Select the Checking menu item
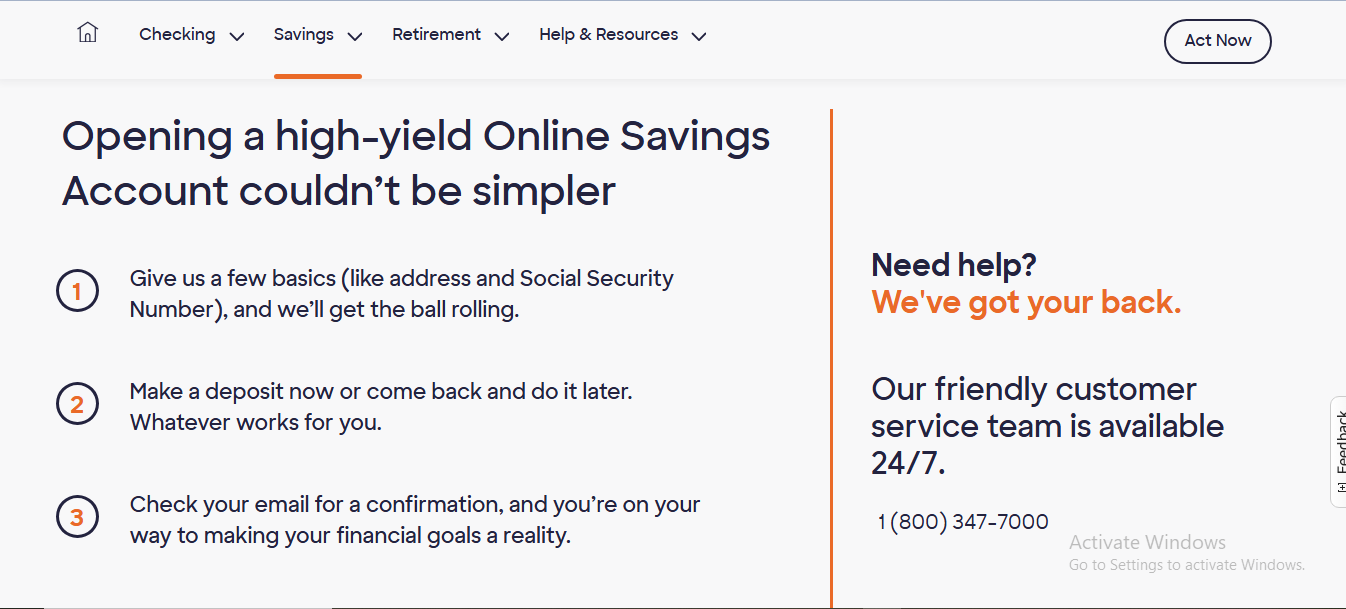The image size is (1346, 609). point(177,34)
